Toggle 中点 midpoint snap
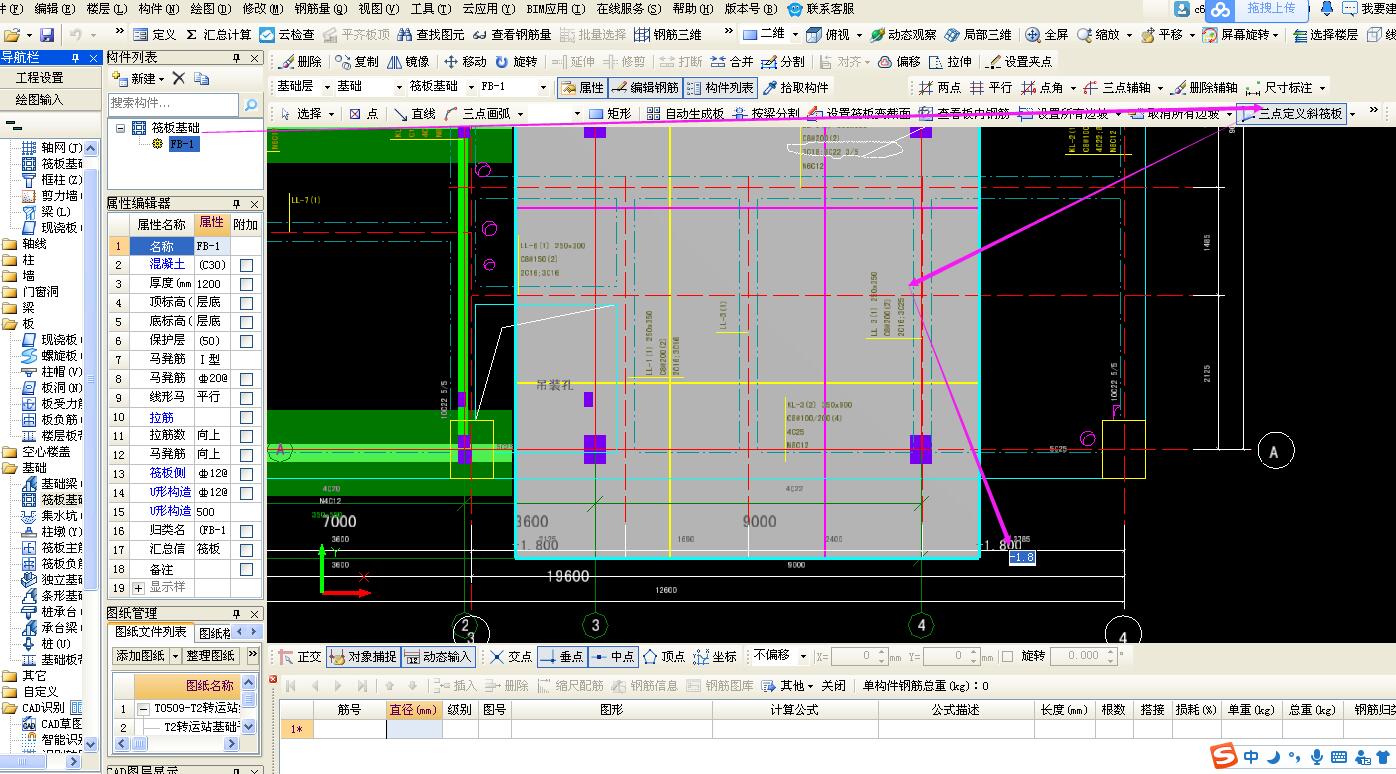Screen dimensions: 1396x774 click(613, 657)
